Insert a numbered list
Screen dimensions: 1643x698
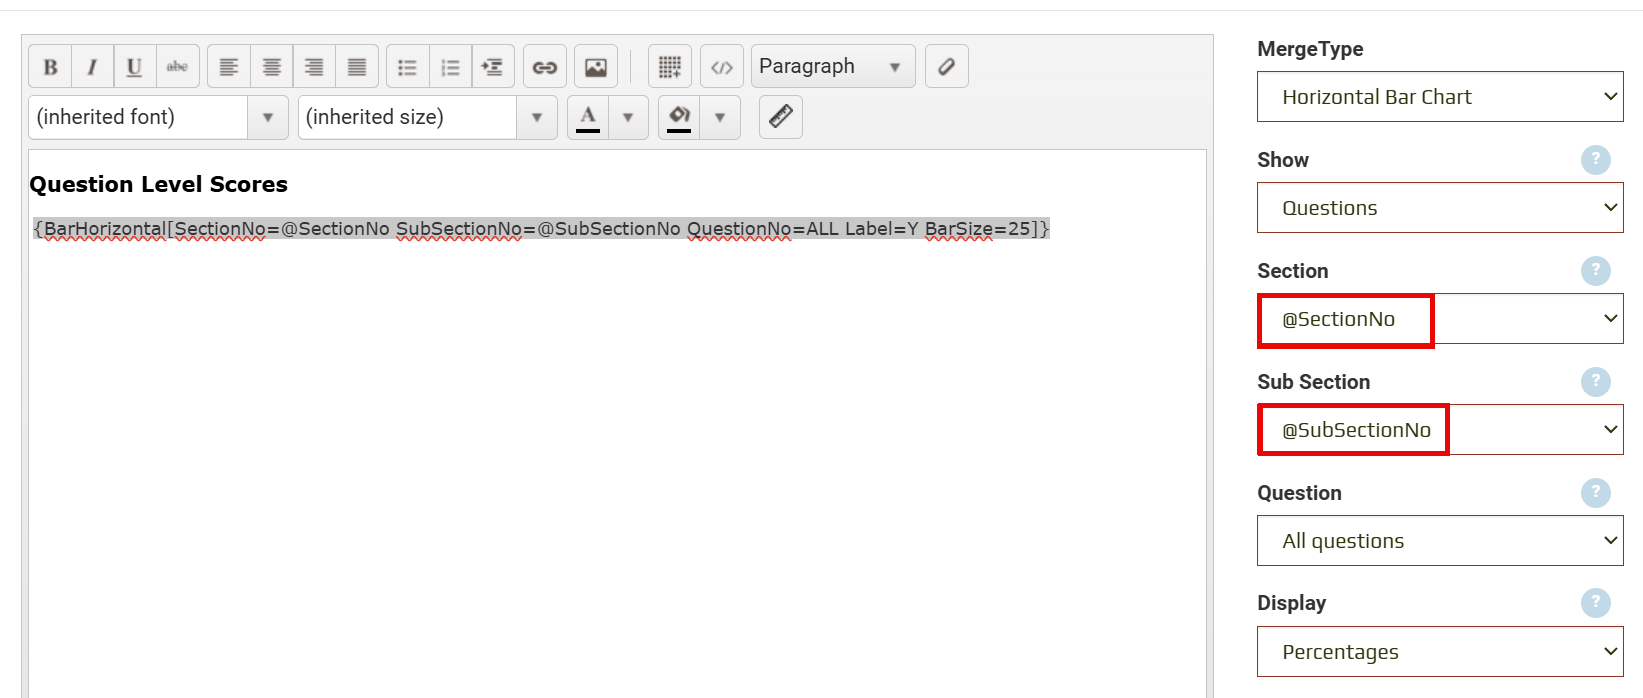(x=450, y=67)
